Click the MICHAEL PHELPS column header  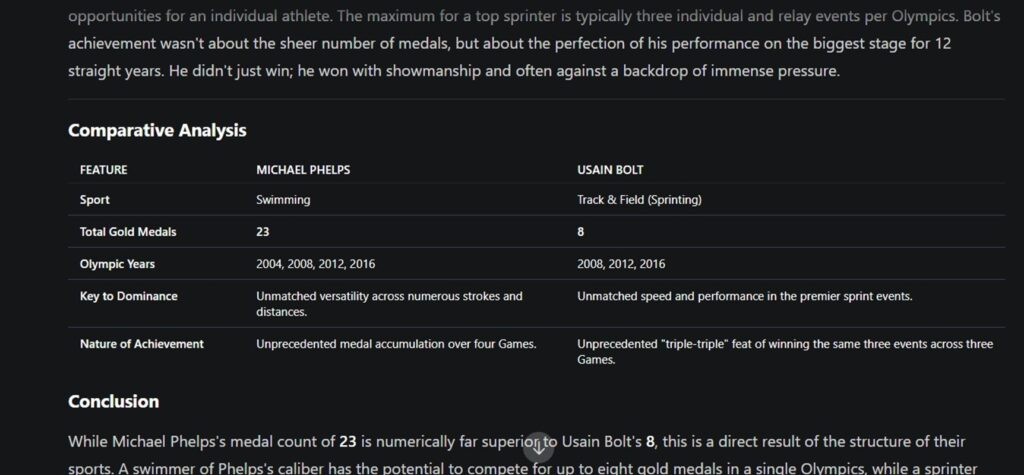(303, 170)
